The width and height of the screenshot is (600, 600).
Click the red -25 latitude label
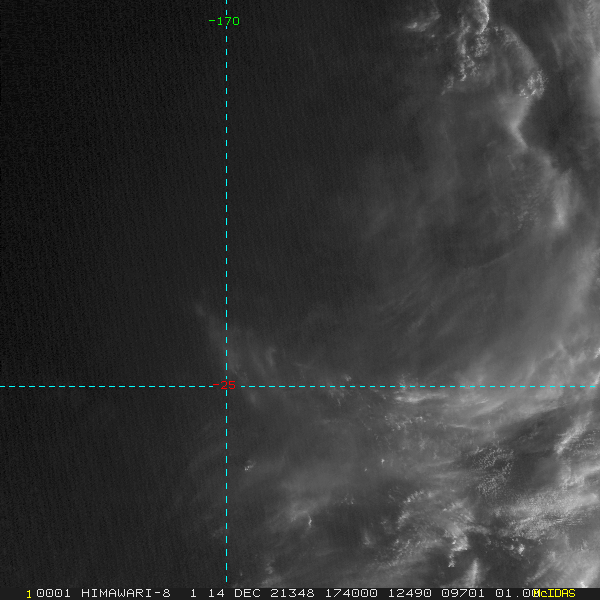pos(225,386)
